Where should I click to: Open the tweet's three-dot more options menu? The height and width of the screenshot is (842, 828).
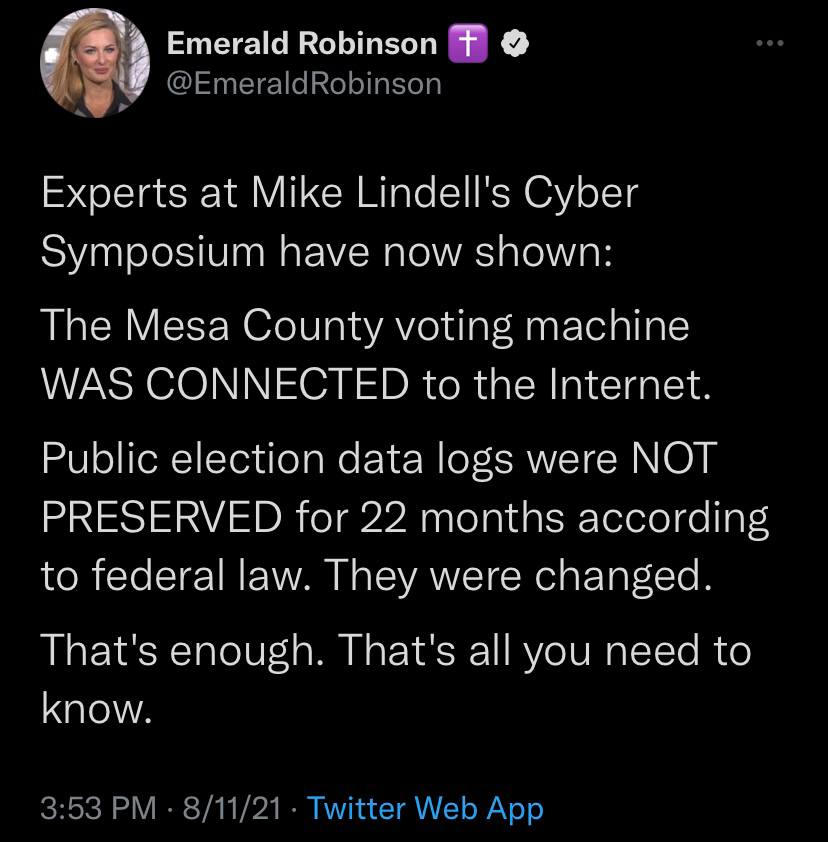[x=769, y=44]
